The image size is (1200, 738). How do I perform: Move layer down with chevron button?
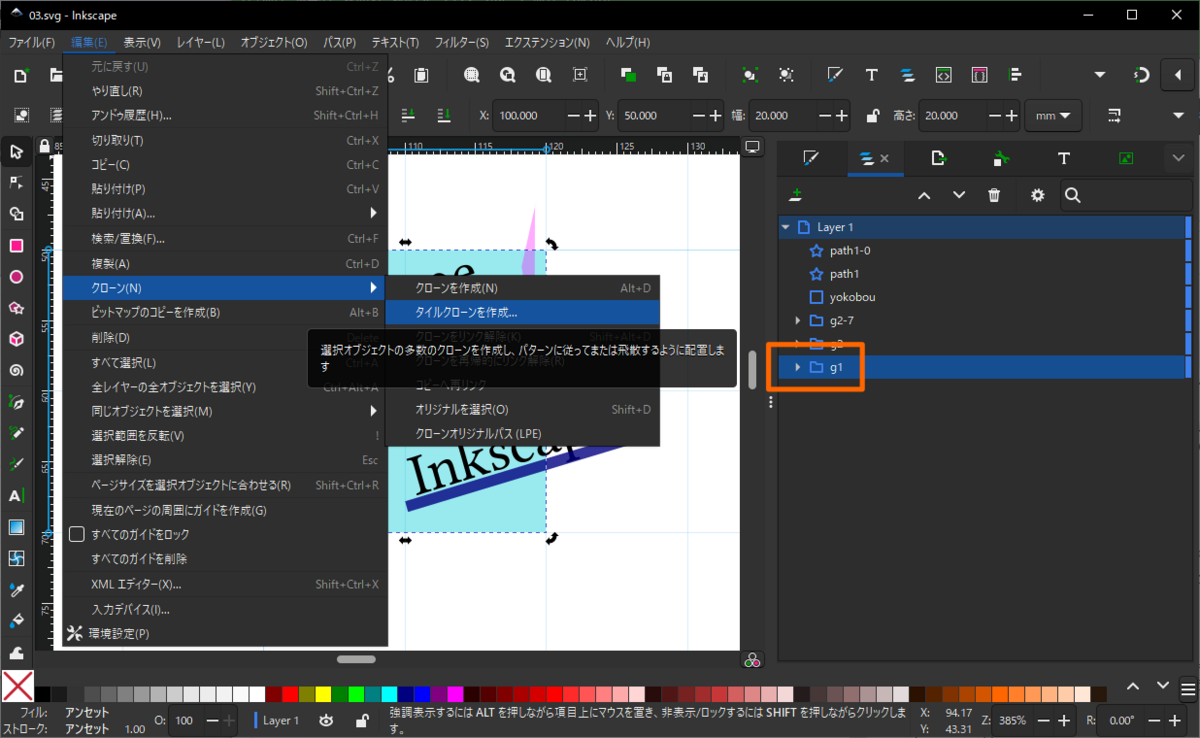959,195
